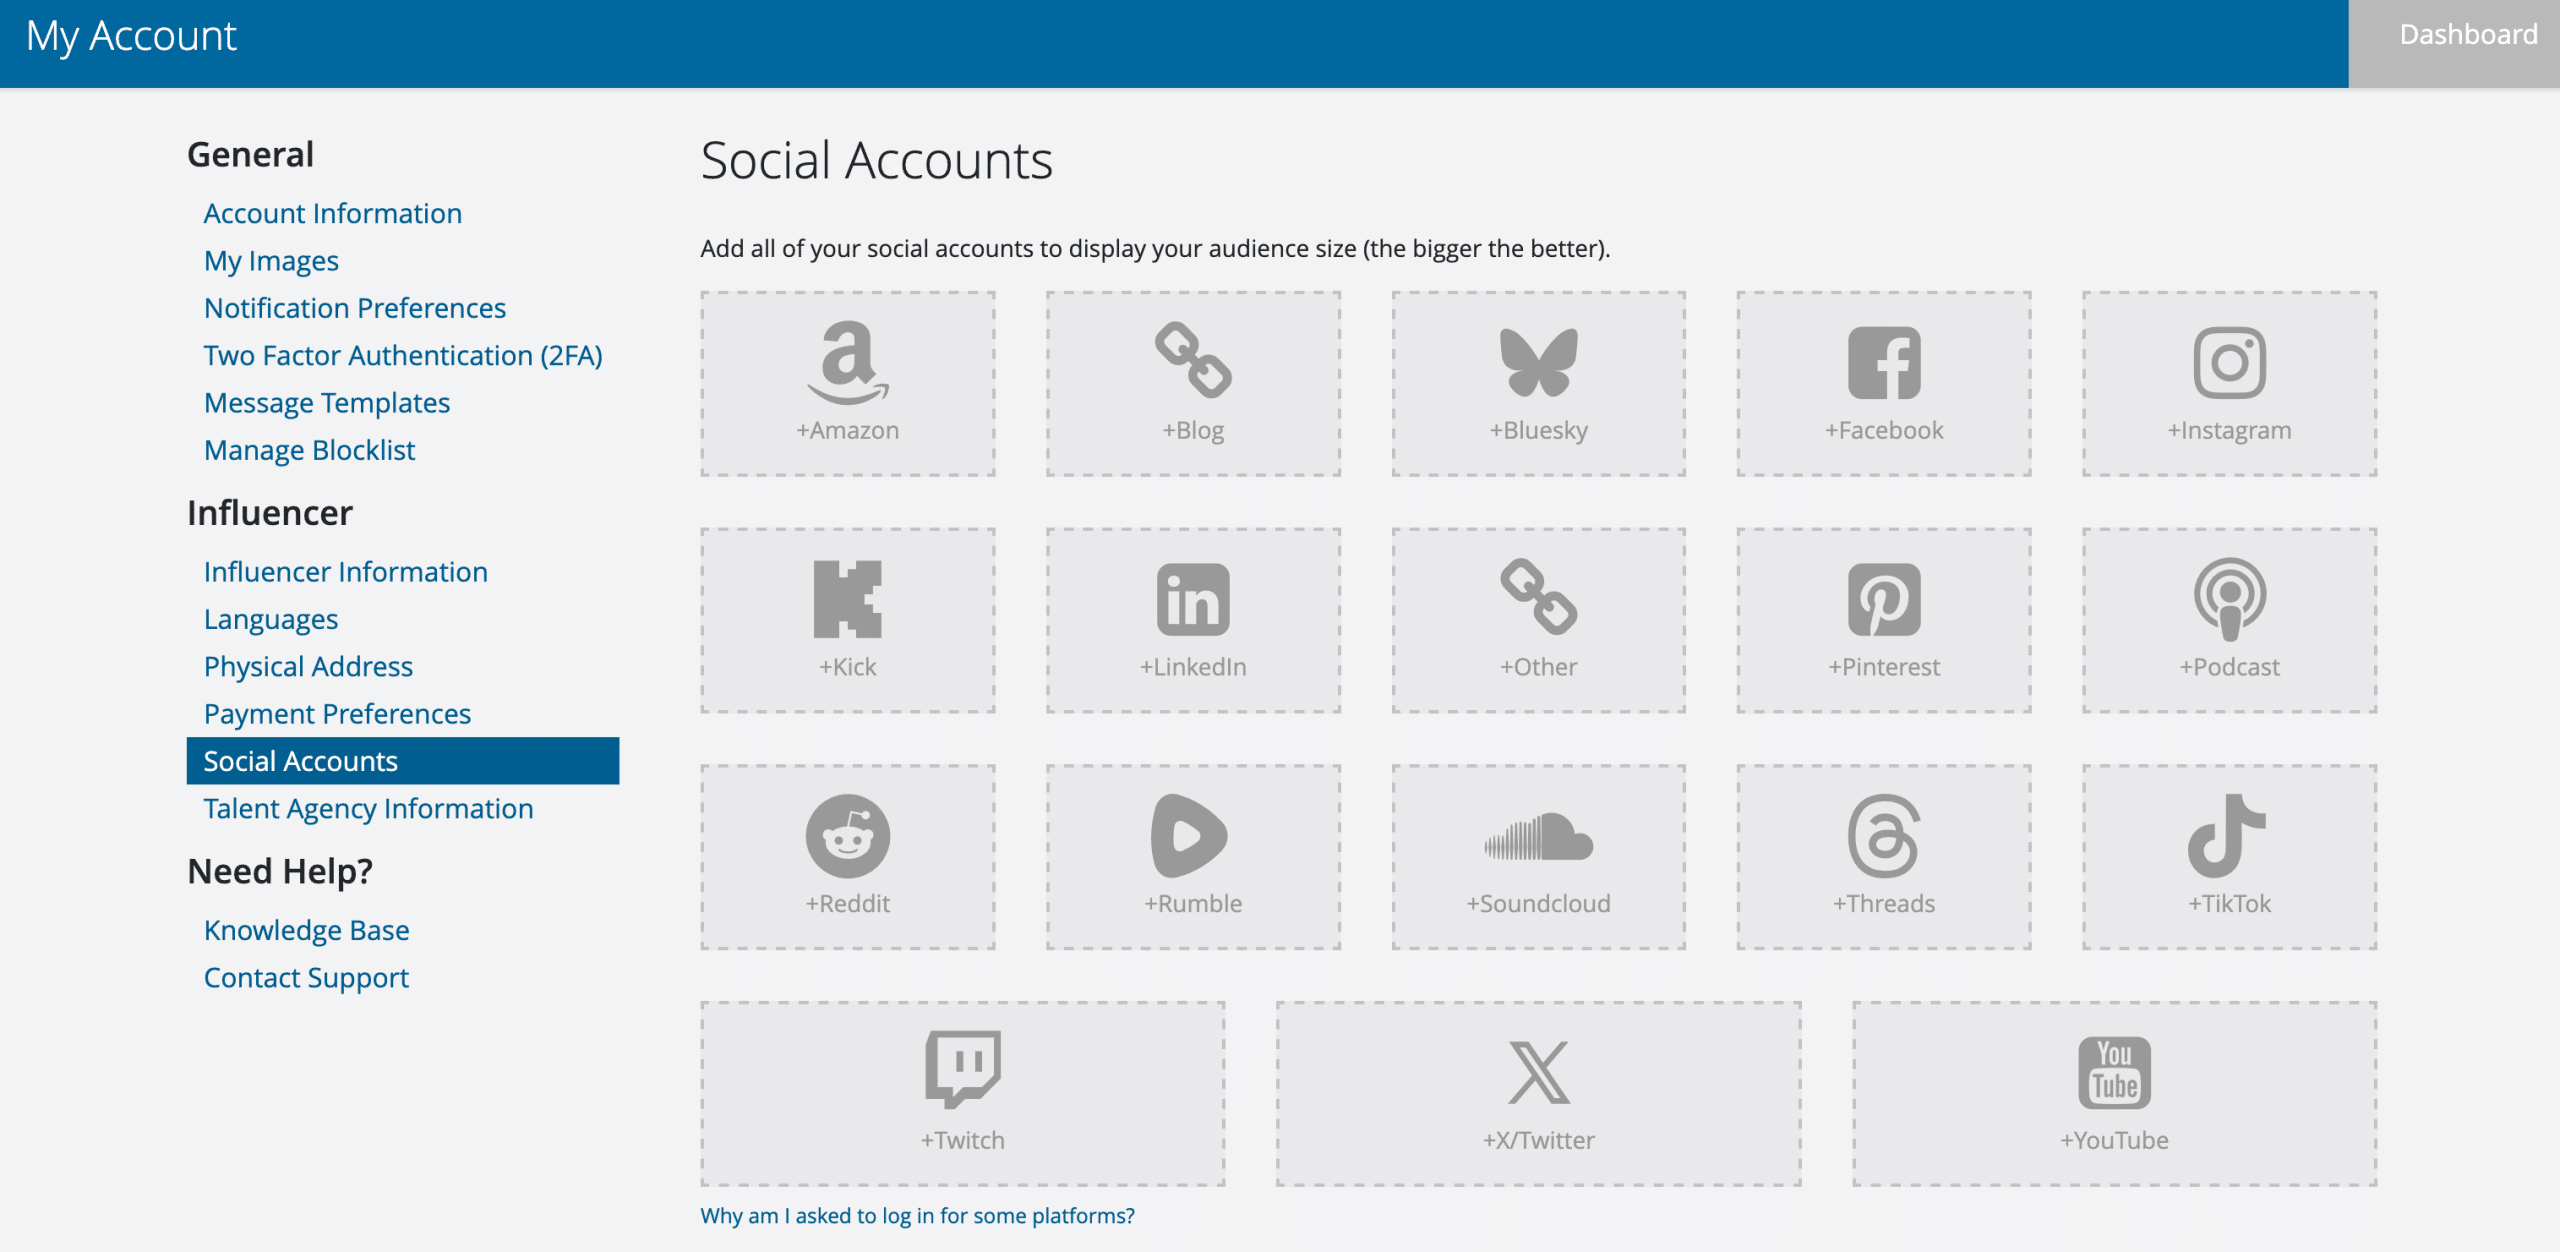Add LinkedIn account with its icon

(1193, 599)
